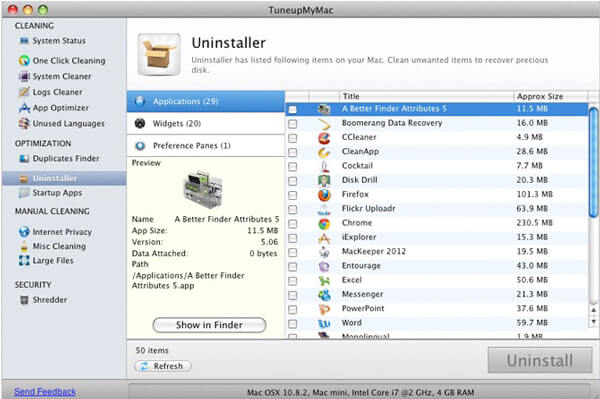Click the Uninstall button
The image size is (600, 399).
point(540,360)
